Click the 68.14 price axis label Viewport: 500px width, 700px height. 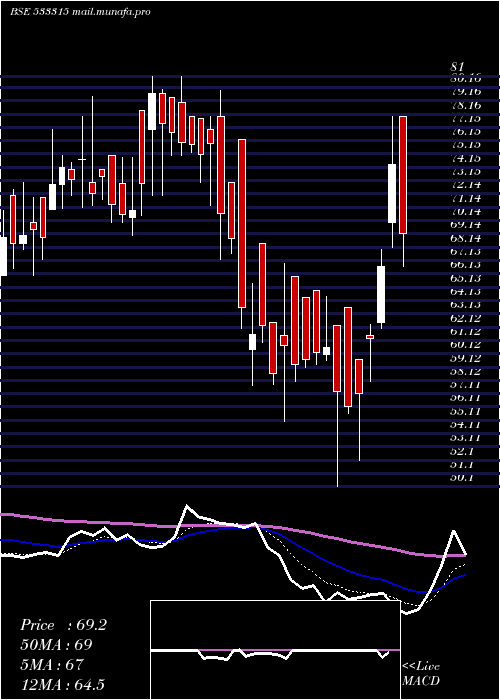[x=466, y=238]
